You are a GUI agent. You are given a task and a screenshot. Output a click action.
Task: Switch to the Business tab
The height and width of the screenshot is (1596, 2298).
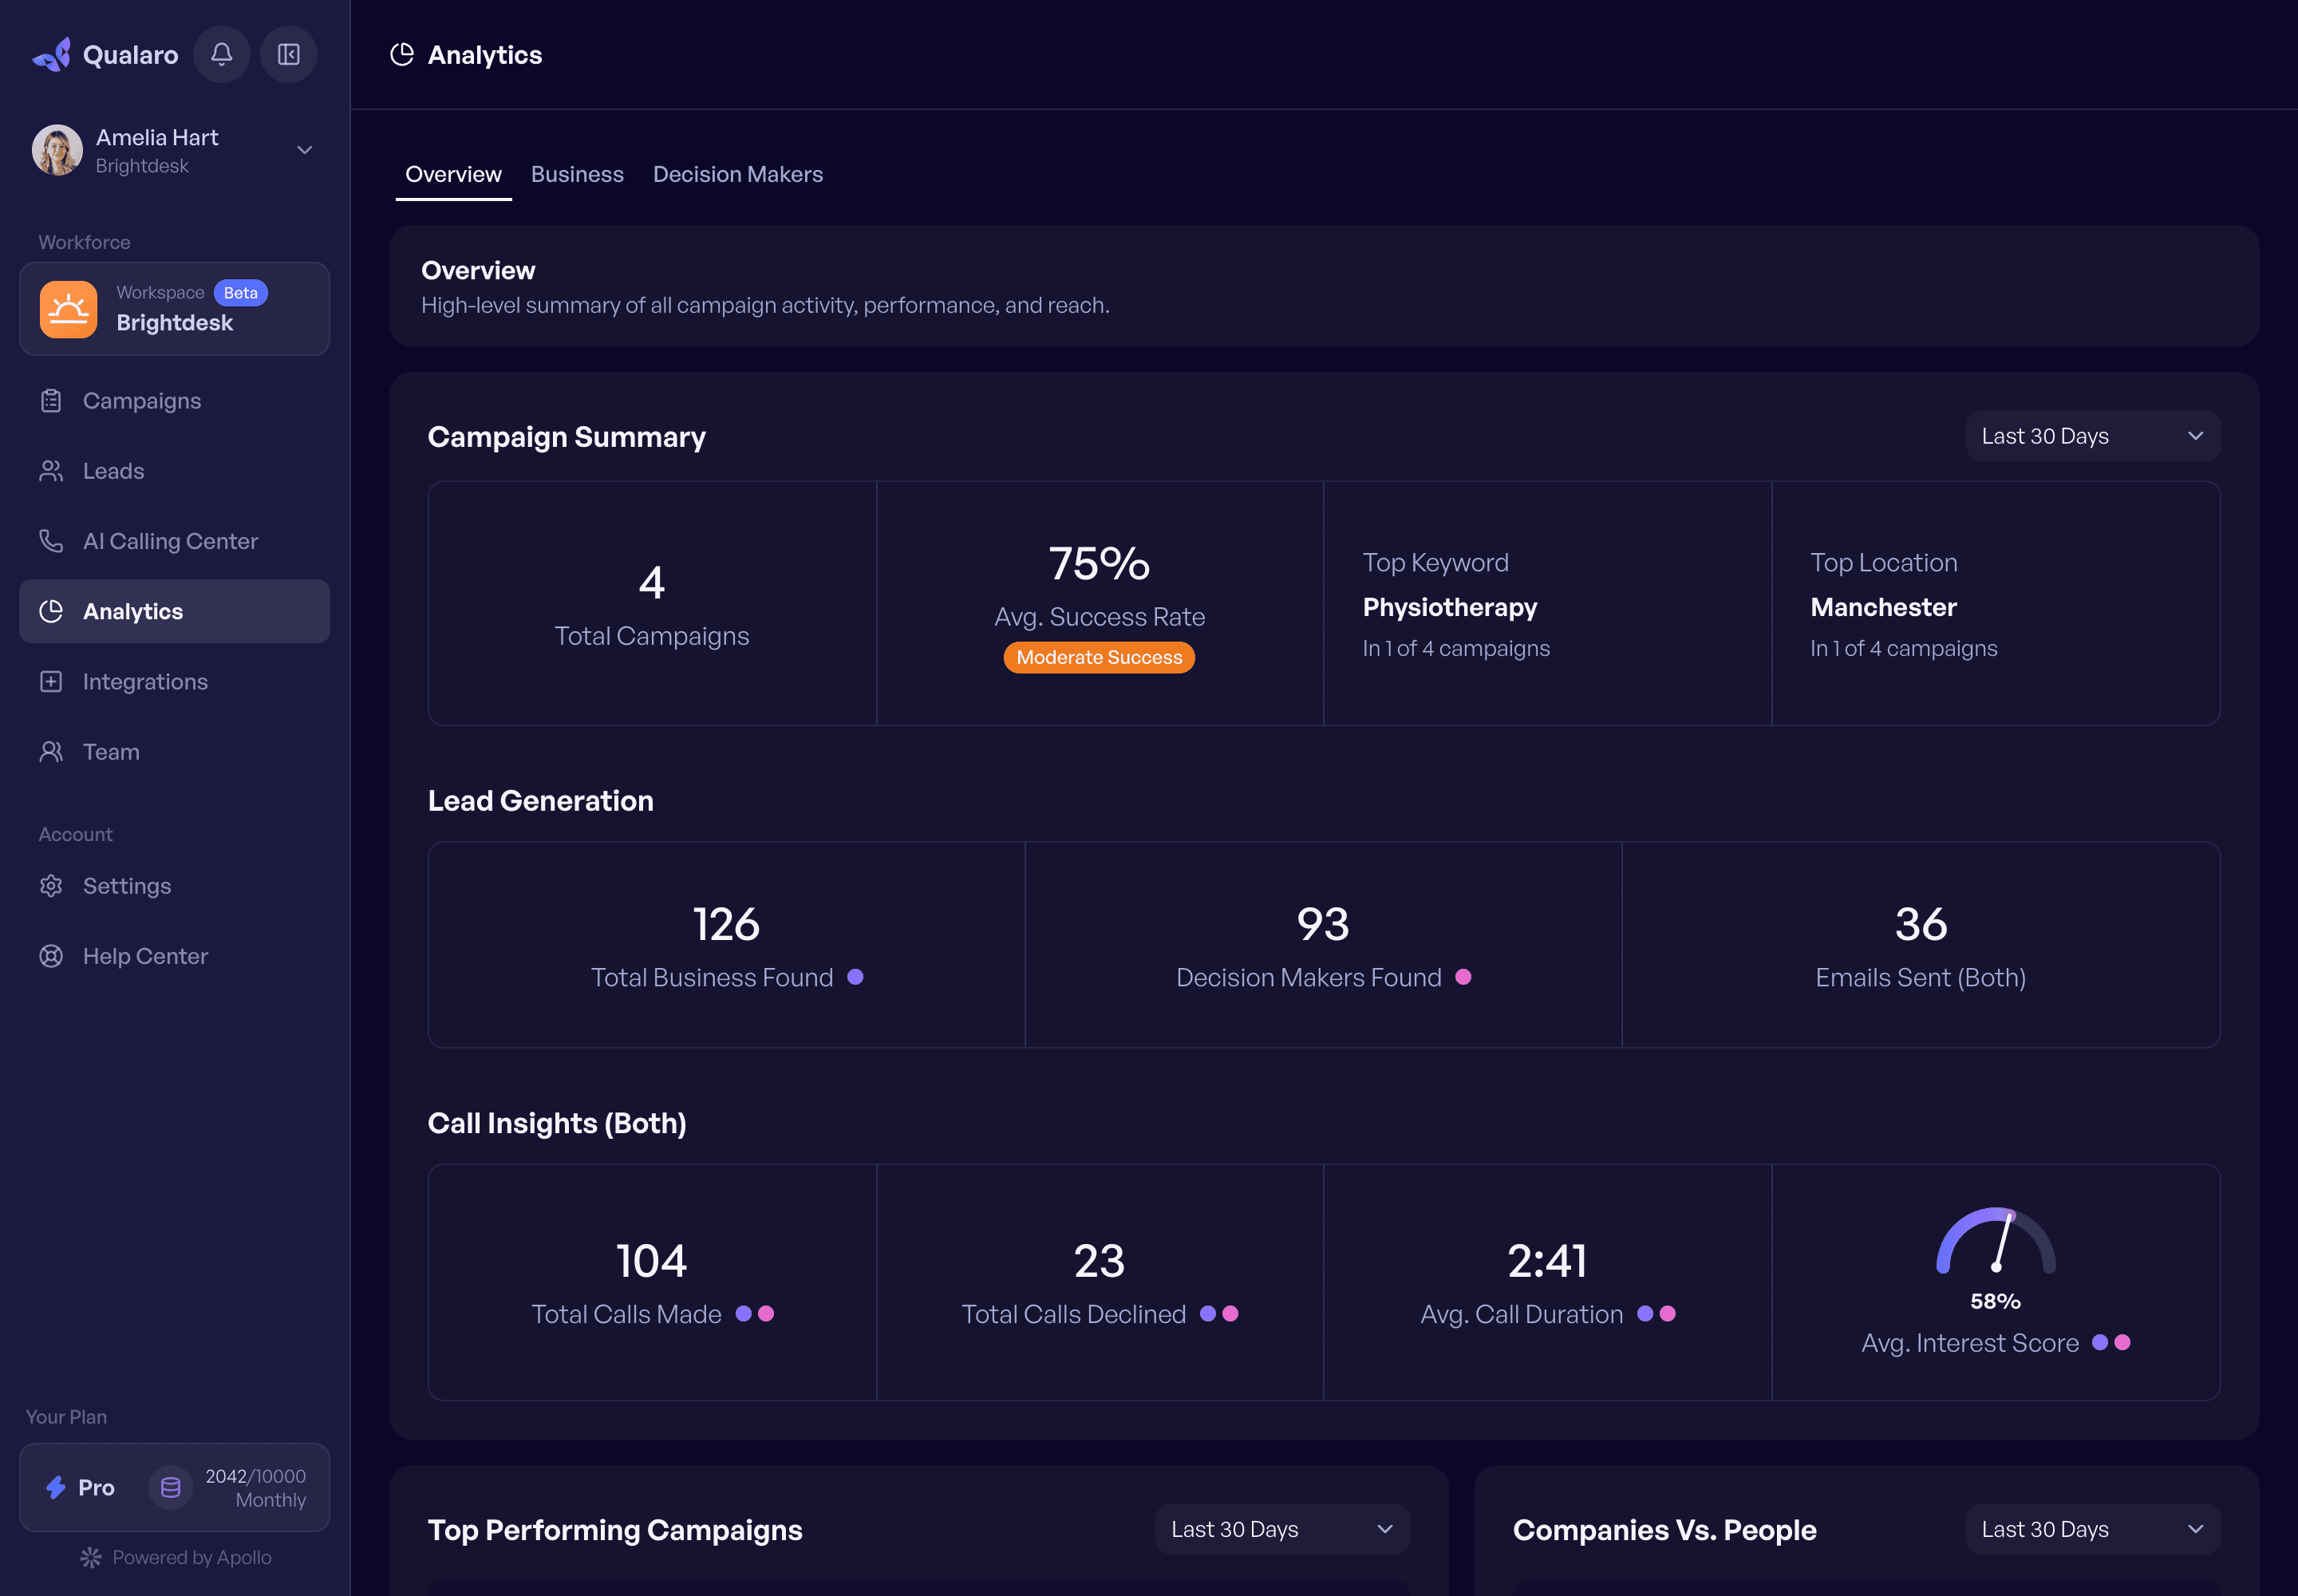tap(577, 174)
